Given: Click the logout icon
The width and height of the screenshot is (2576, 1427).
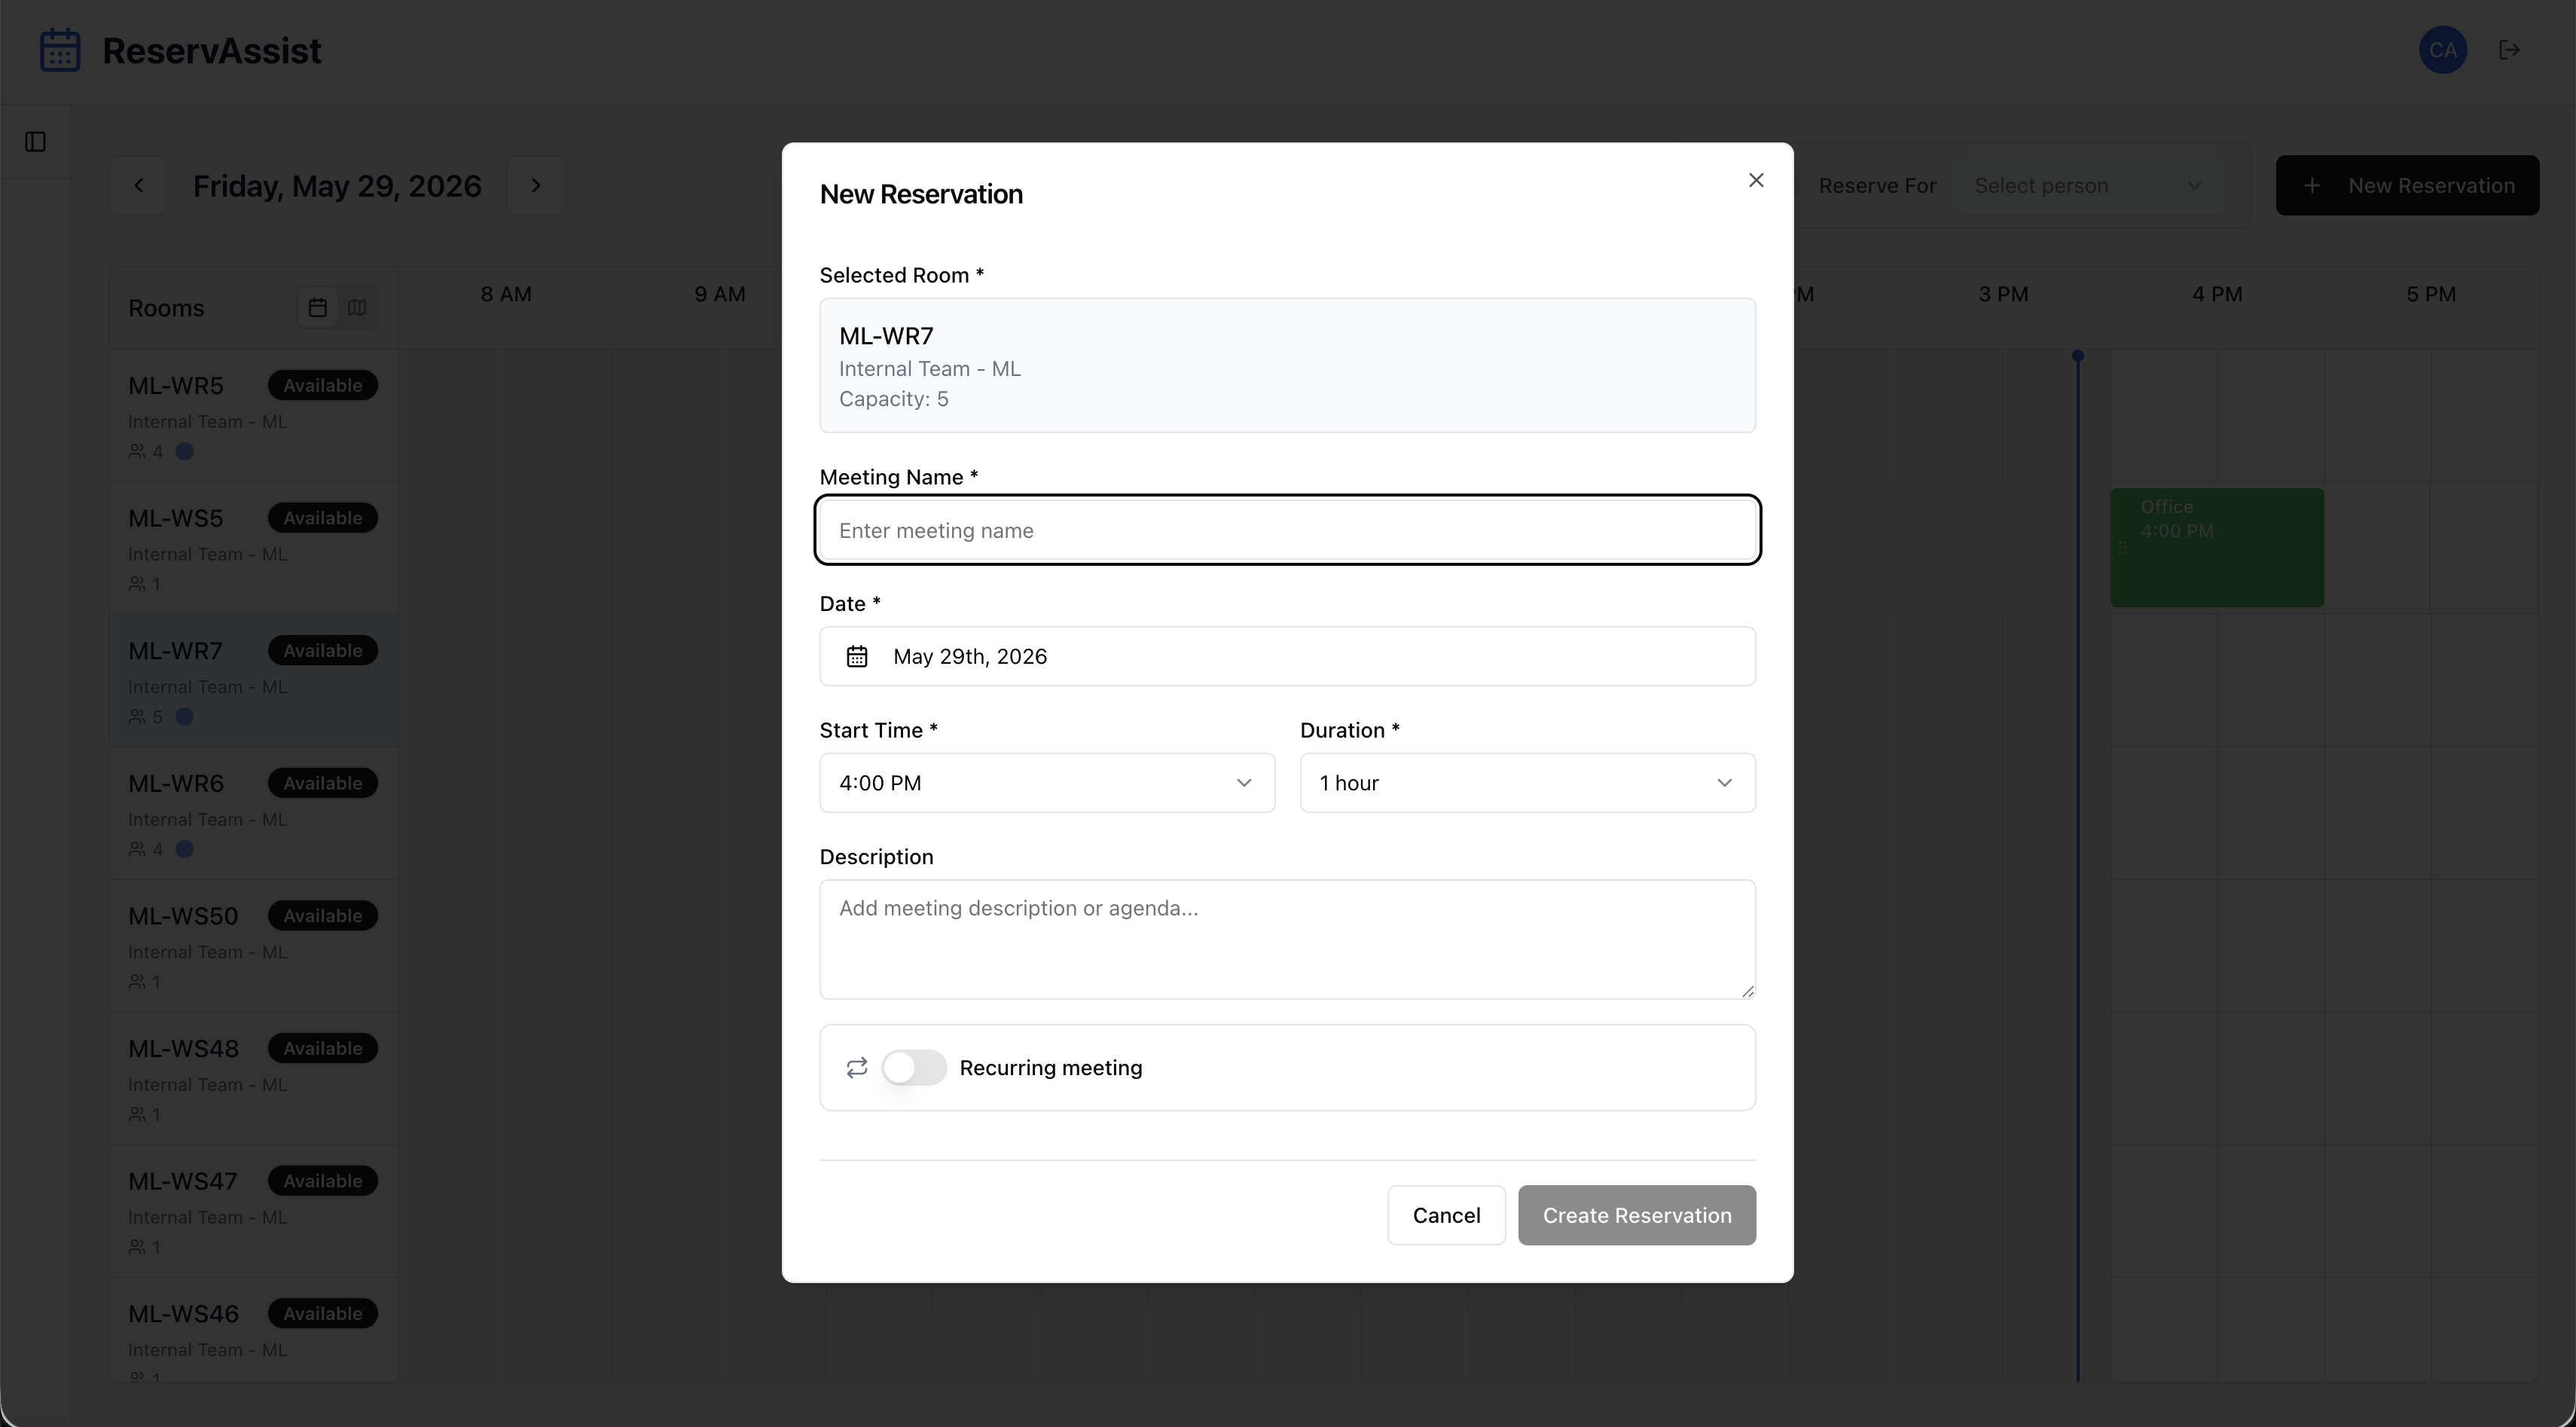Looking at the screenshot, I should coord(2509,50).
